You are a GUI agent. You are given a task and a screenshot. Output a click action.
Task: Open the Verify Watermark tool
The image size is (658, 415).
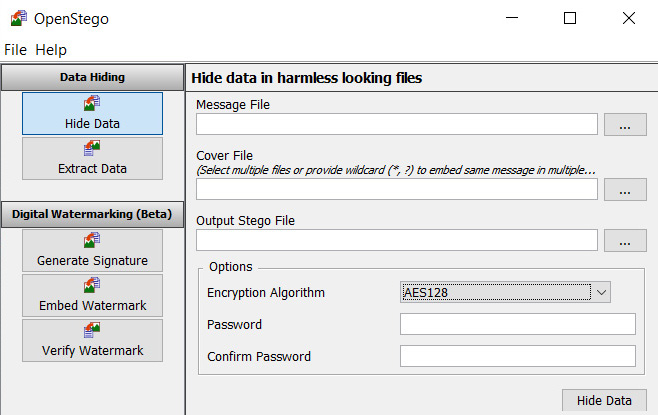pos(92,340)
